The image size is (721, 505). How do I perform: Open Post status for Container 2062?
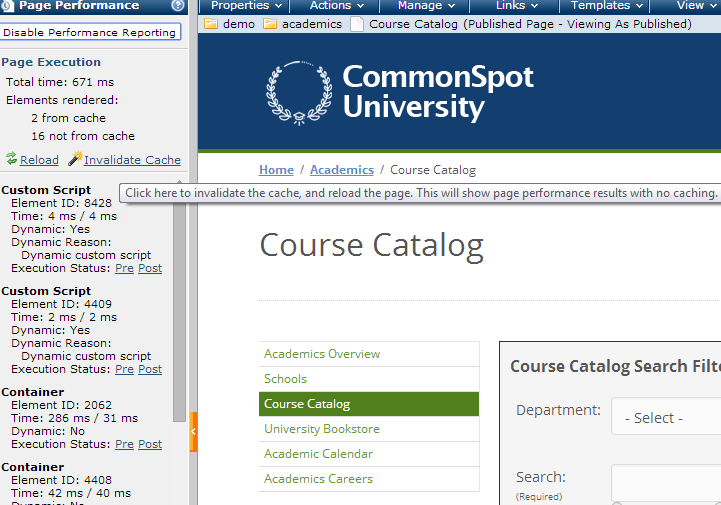[x=150, y=444]
